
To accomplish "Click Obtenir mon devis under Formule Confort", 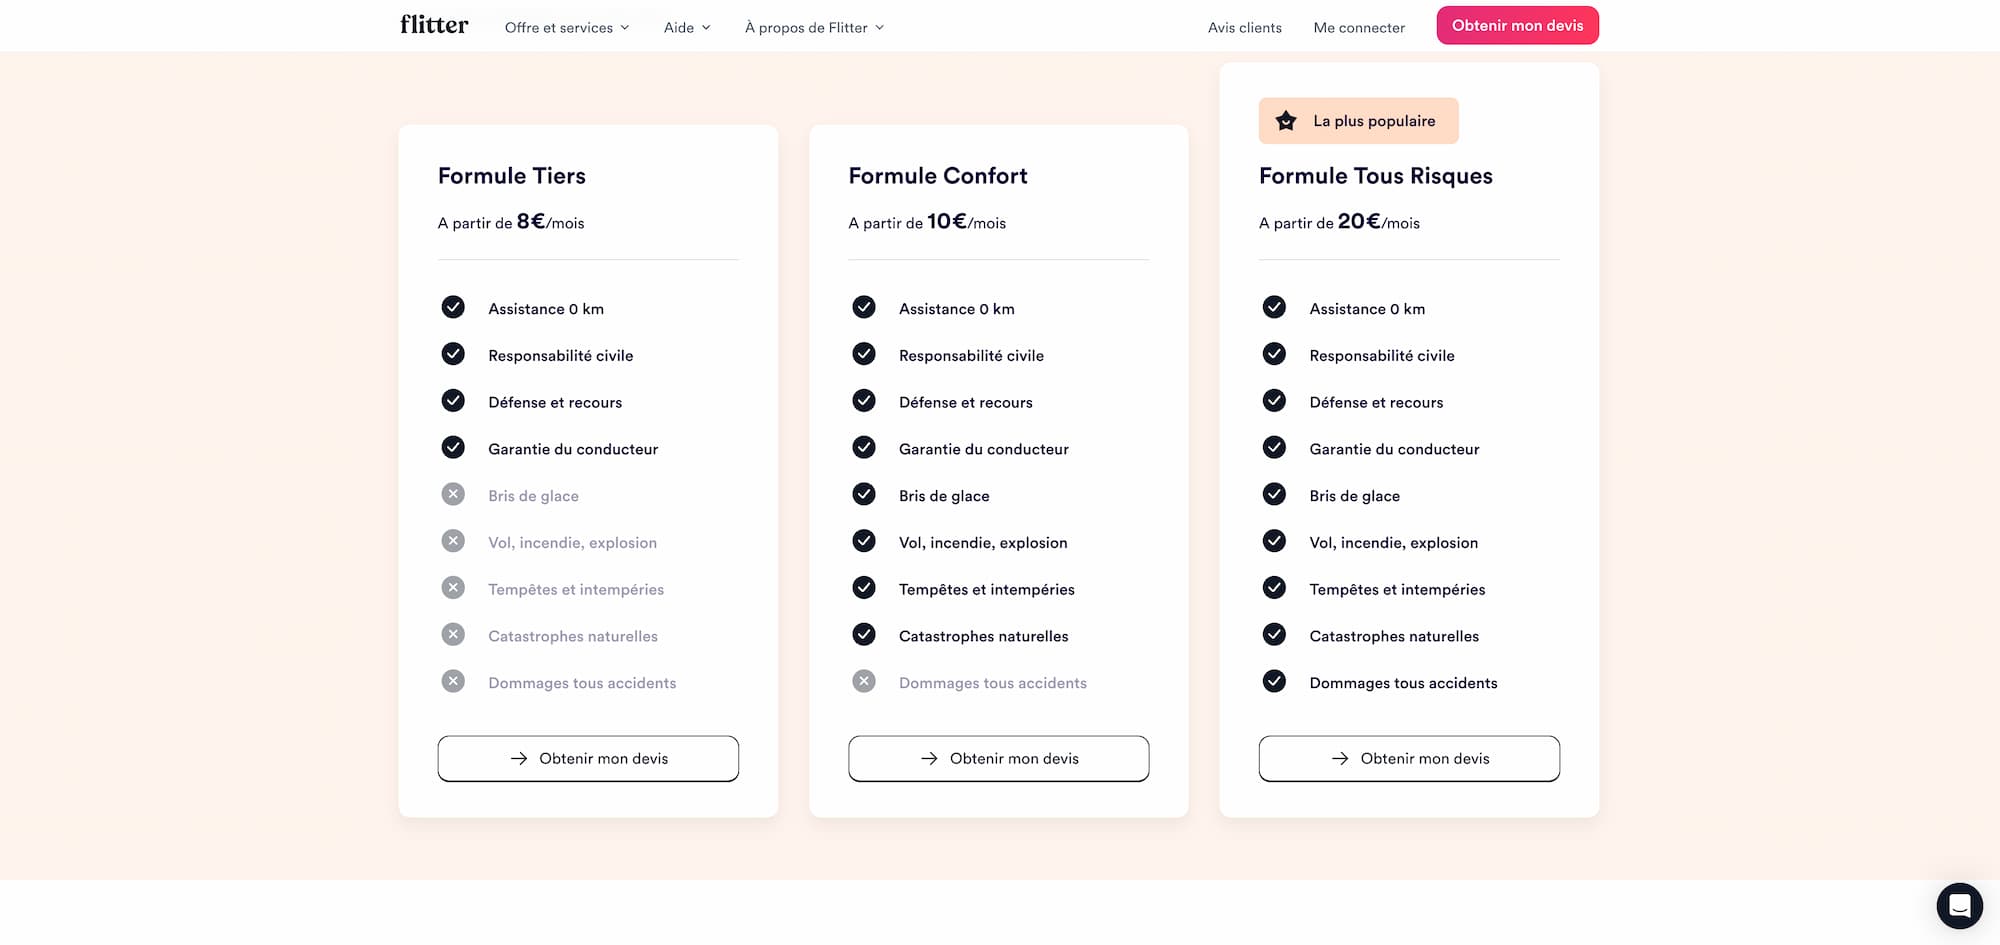I will pos(998,758).
